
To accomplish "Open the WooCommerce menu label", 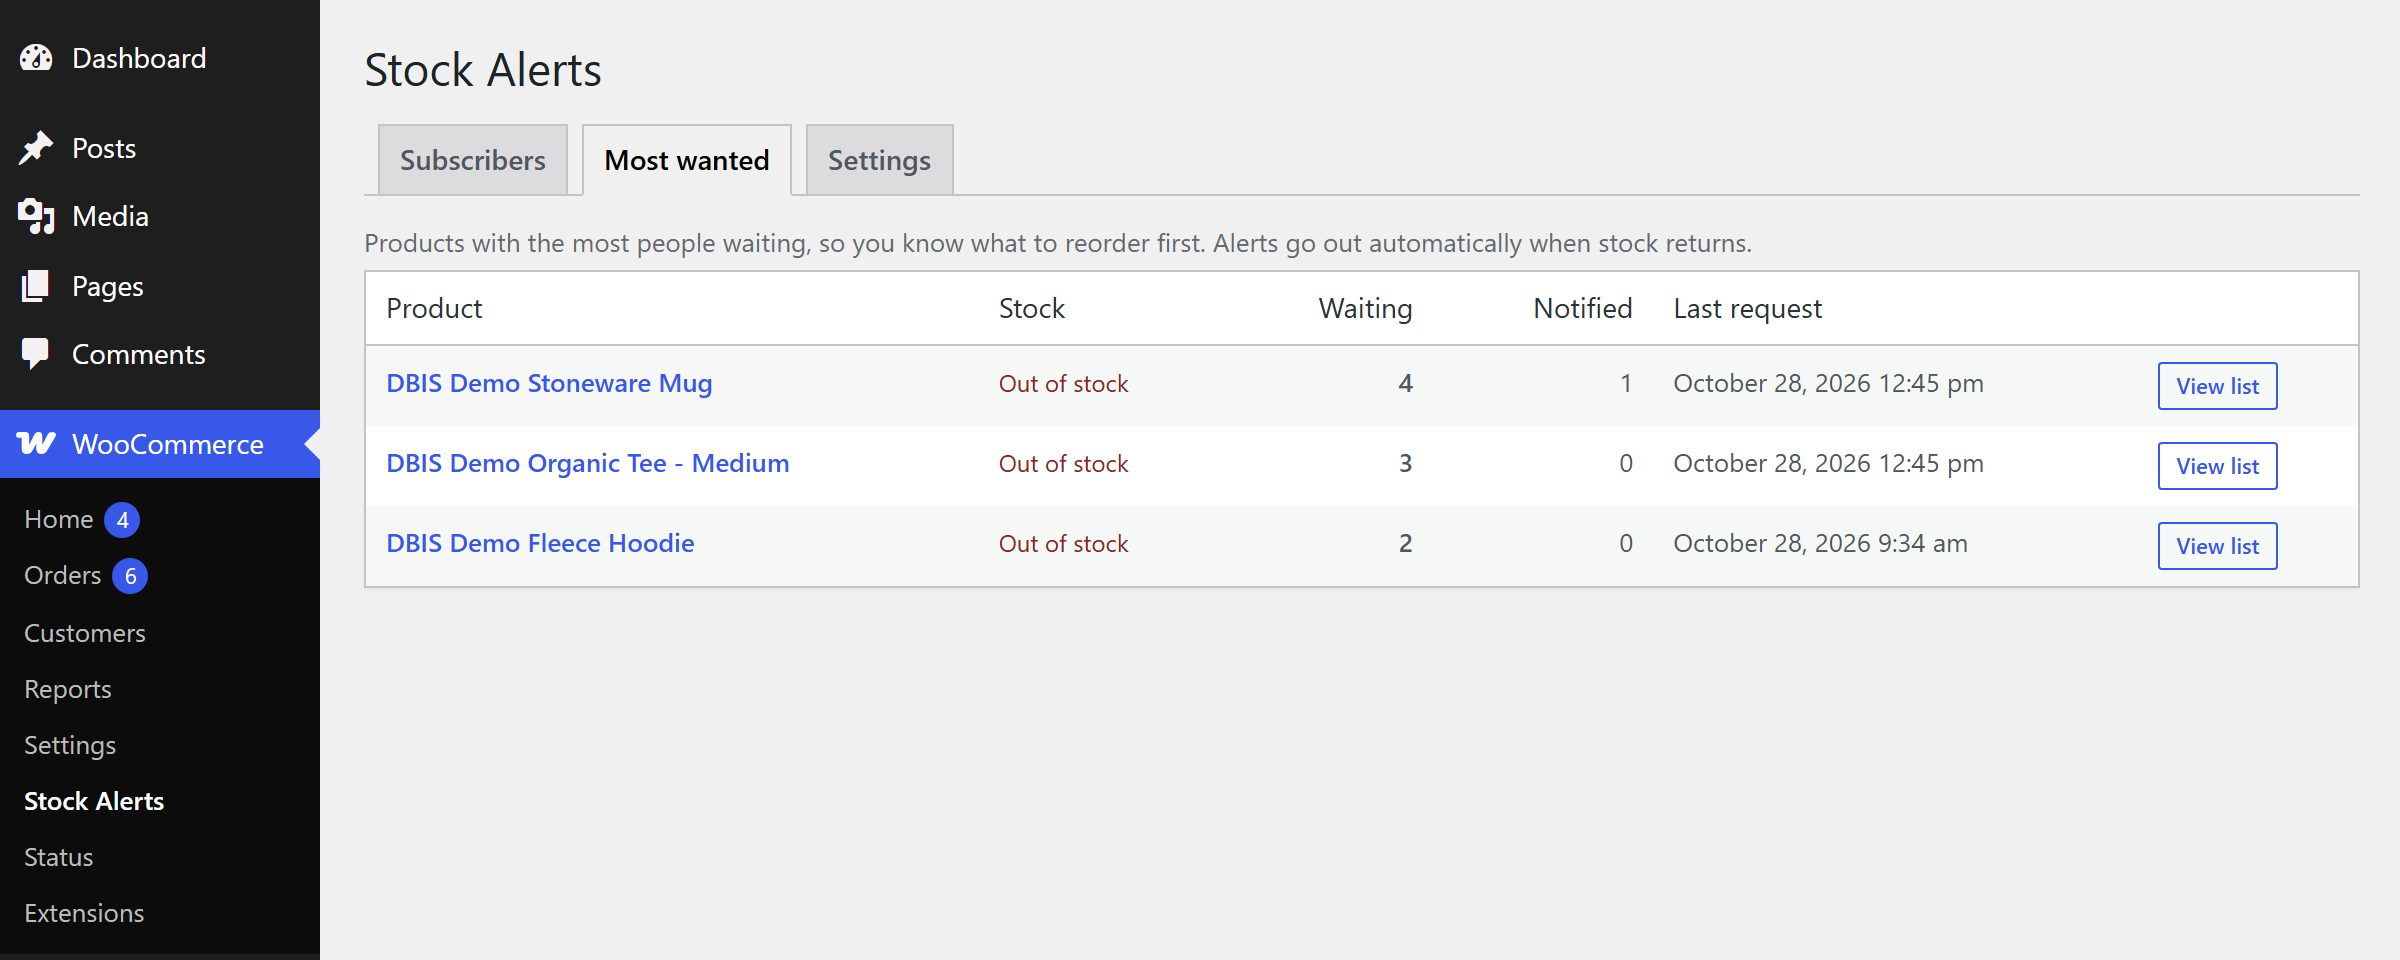I will tap(168, 444).
